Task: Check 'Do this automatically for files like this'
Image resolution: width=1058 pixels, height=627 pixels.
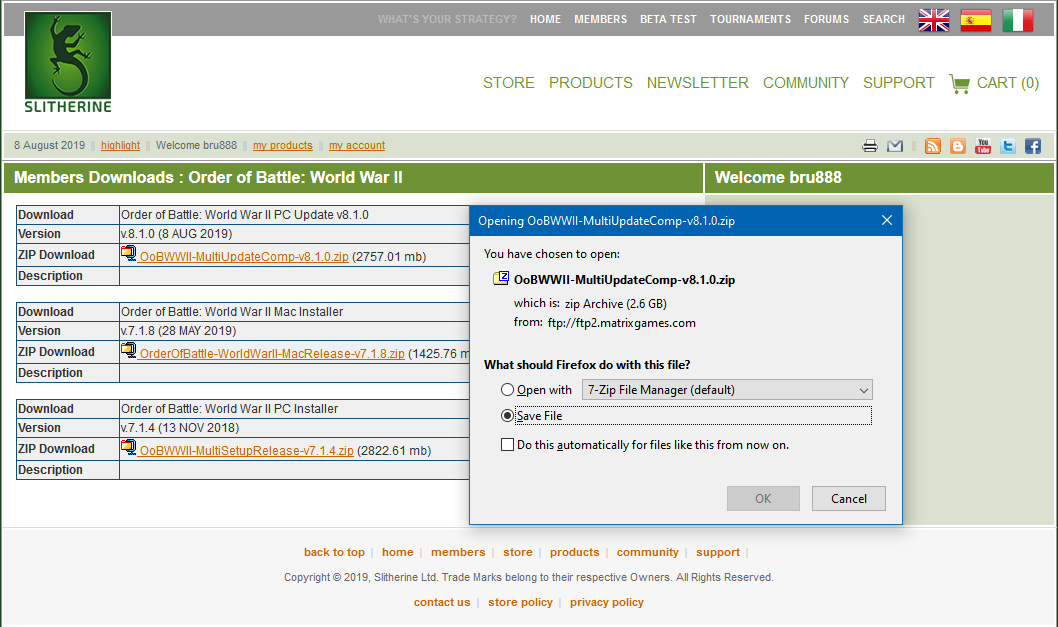Action: click(x=508, y=445)
